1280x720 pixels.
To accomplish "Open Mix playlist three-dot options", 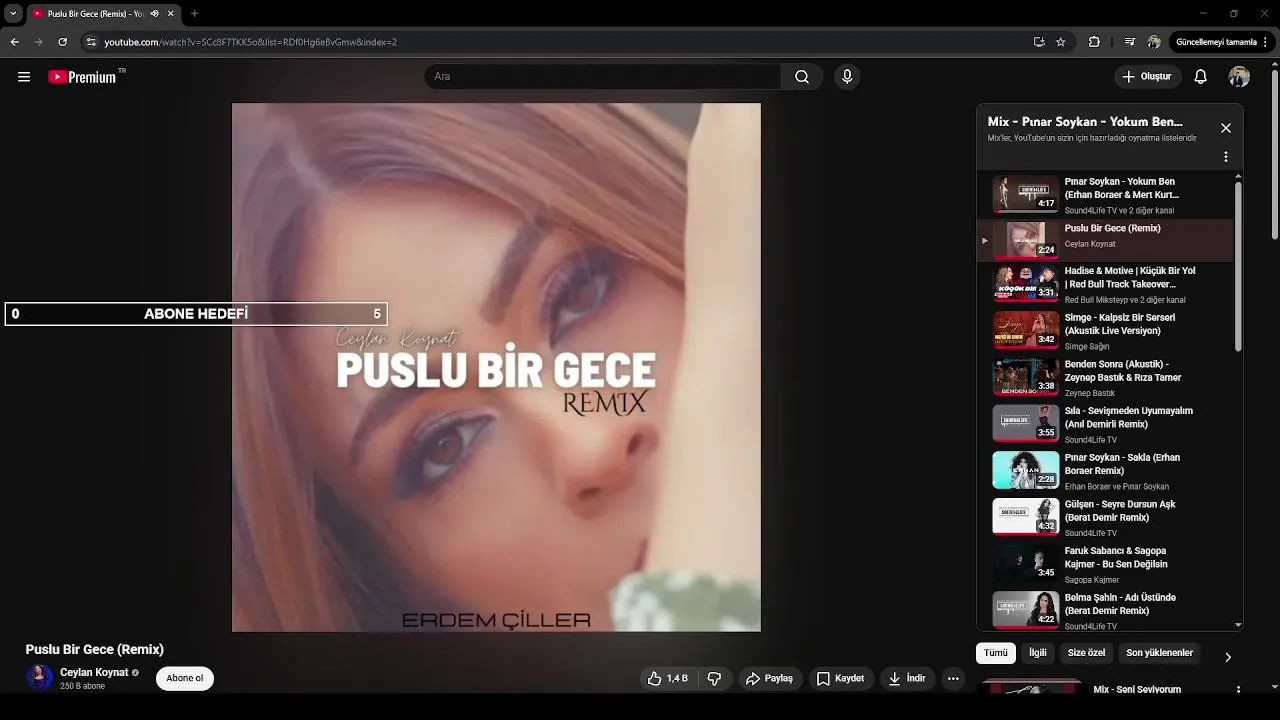I will (1226, 157).
